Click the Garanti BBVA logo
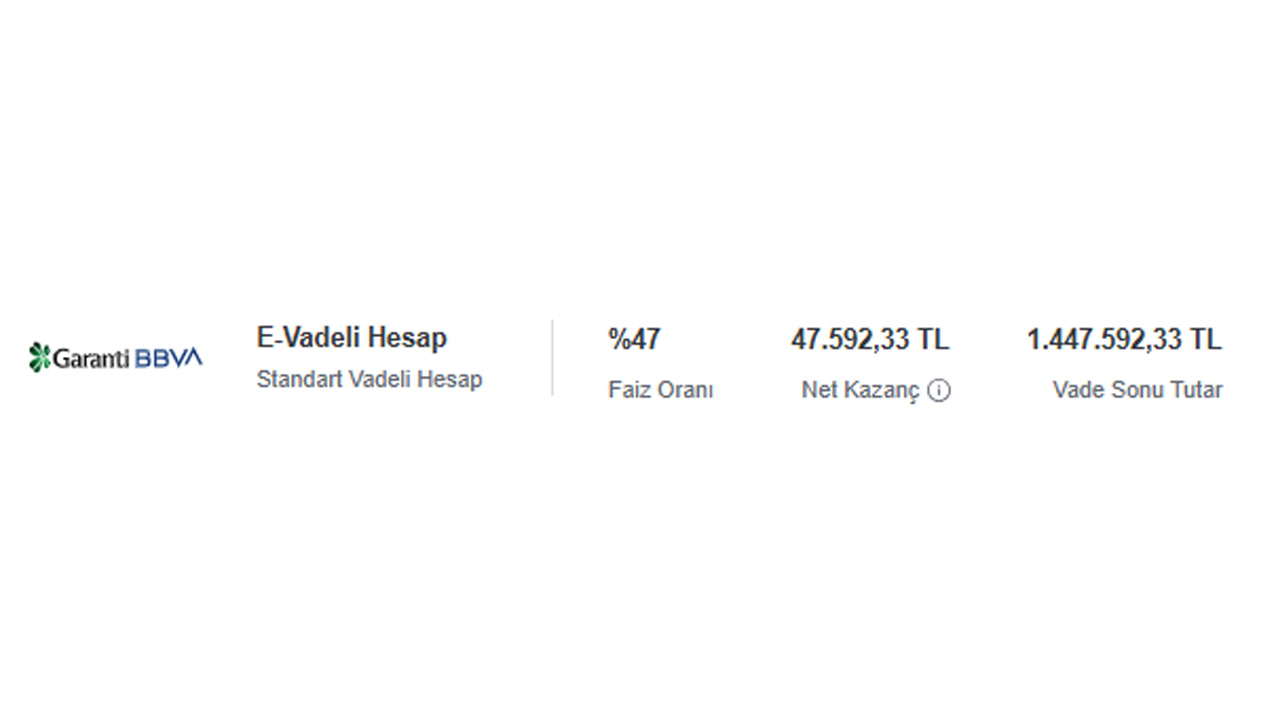Screen dimensions: 1280x720 point(115,357)
